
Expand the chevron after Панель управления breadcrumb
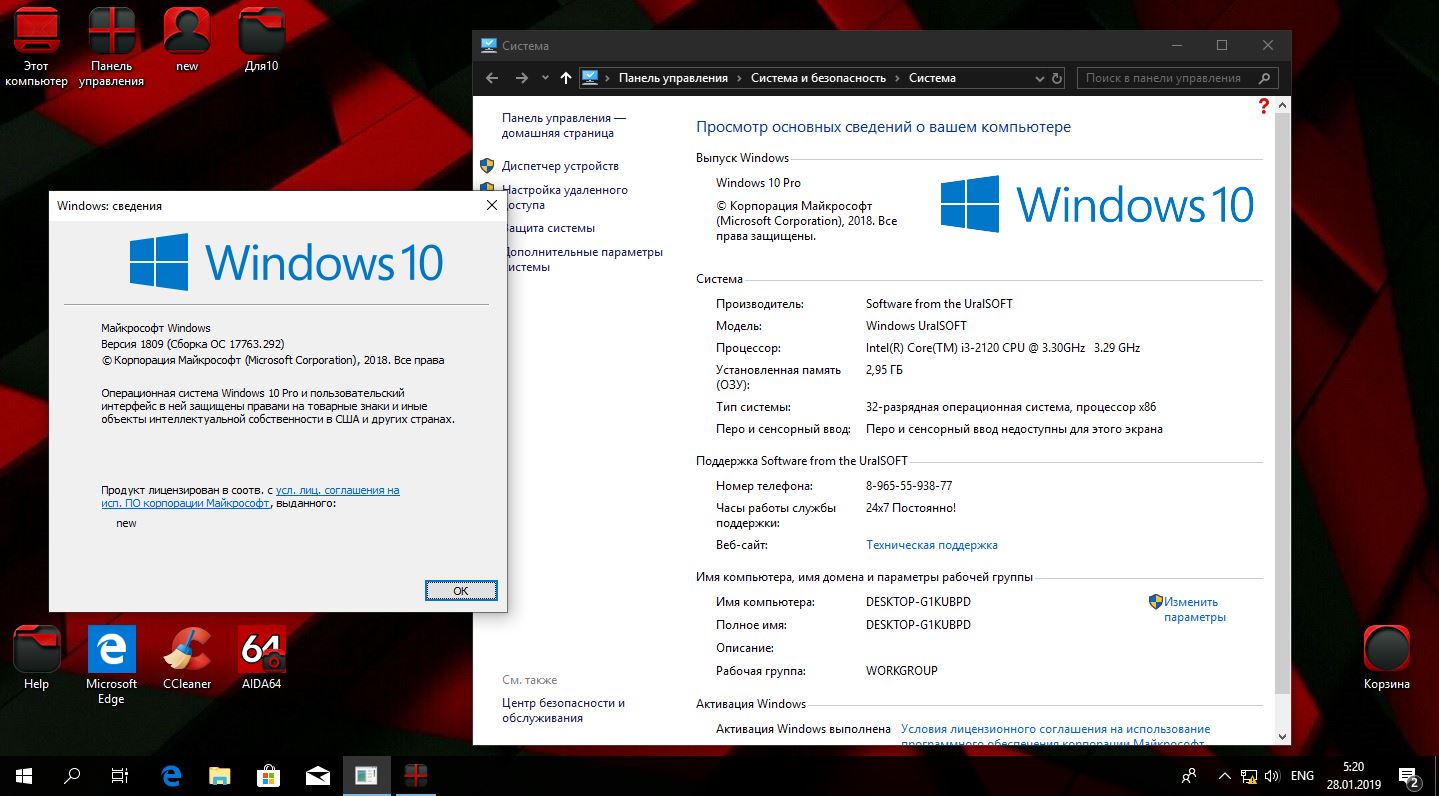[x=739, y=78]
